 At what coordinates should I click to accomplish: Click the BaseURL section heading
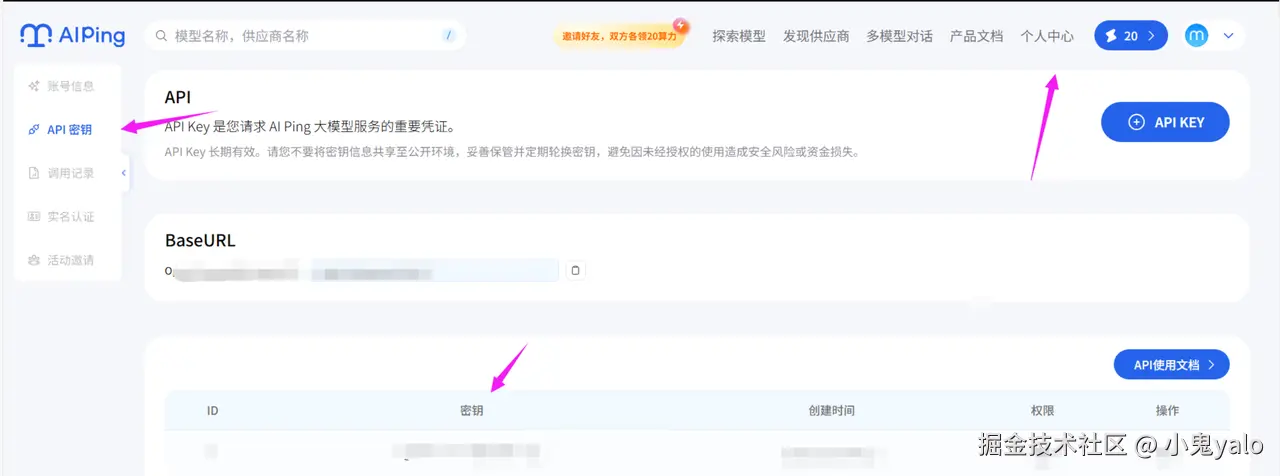pos(200,241)
